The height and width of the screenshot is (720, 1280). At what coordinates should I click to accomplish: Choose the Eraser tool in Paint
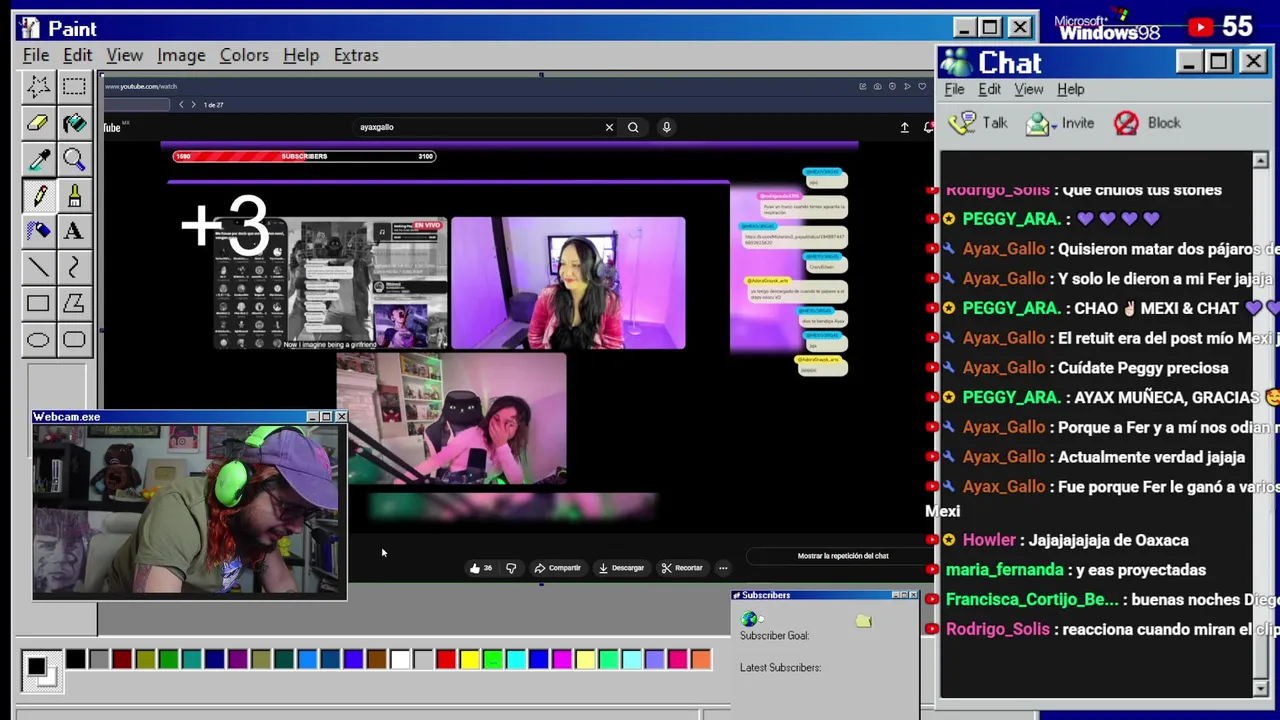point(38,122)
